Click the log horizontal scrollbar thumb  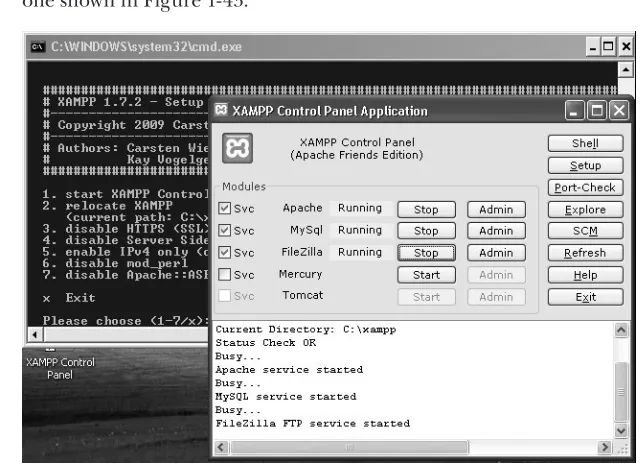pos(349,447)
